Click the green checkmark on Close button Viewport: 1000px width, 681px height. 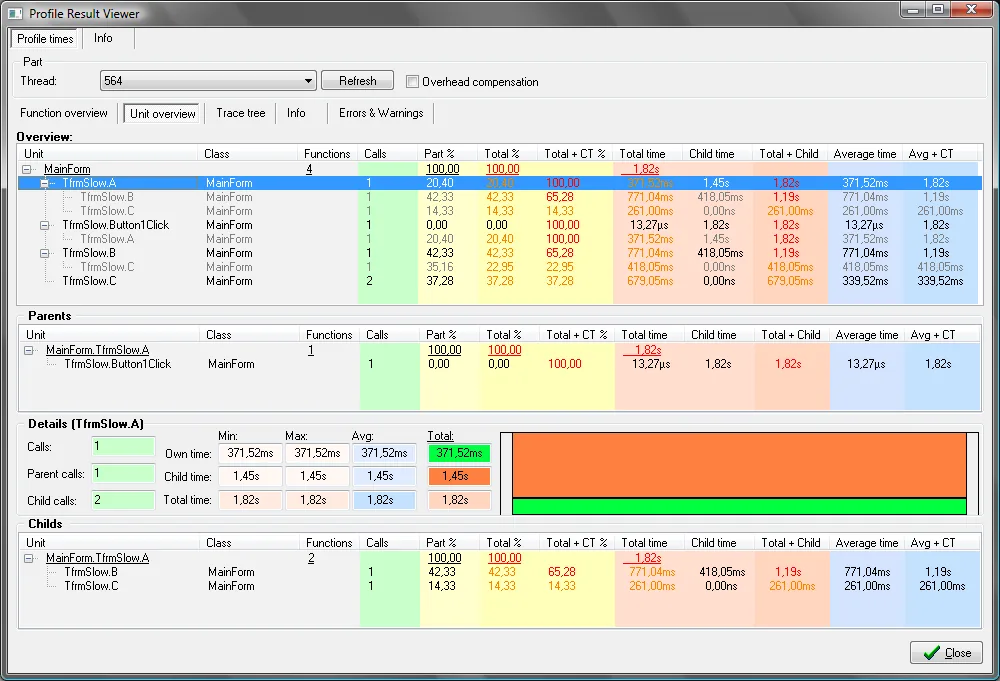coord(931,653)
